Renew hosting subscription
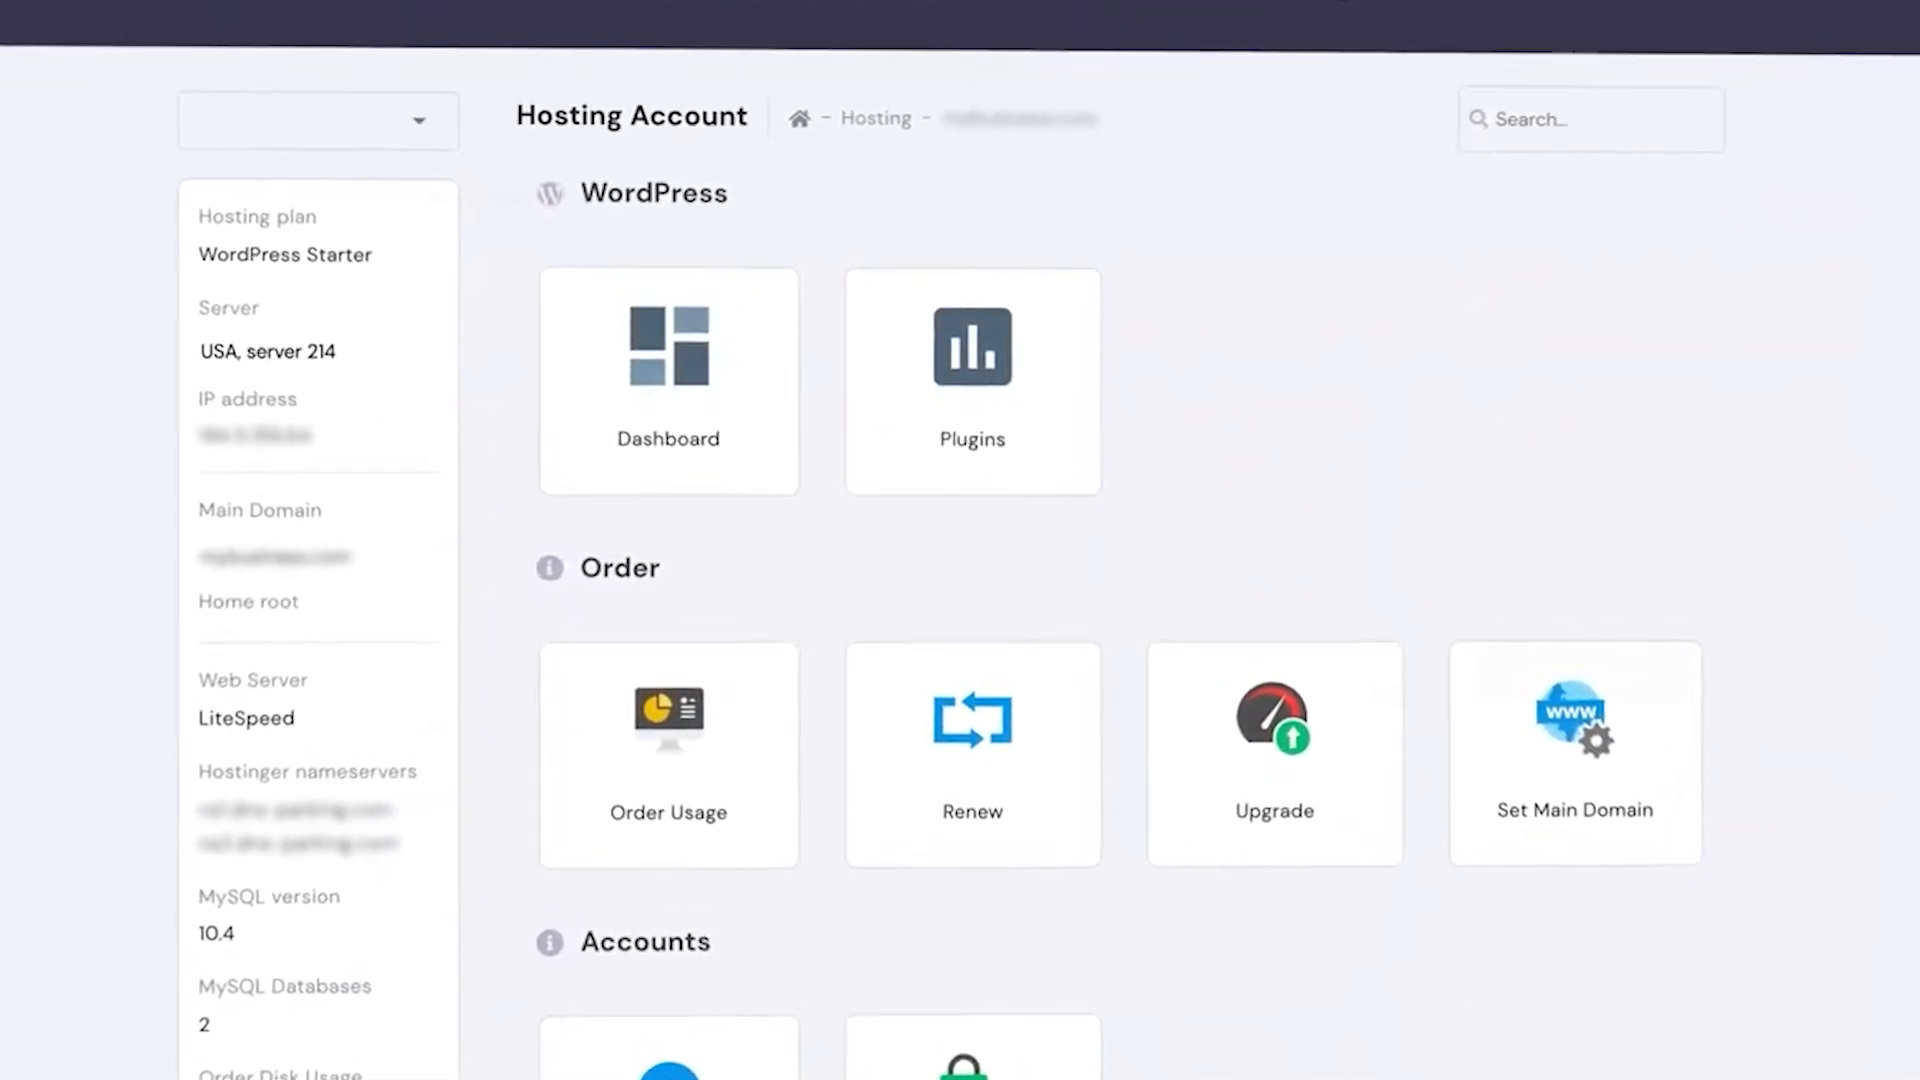This screenshot has width=1920, height=1080. click(972, 753)
